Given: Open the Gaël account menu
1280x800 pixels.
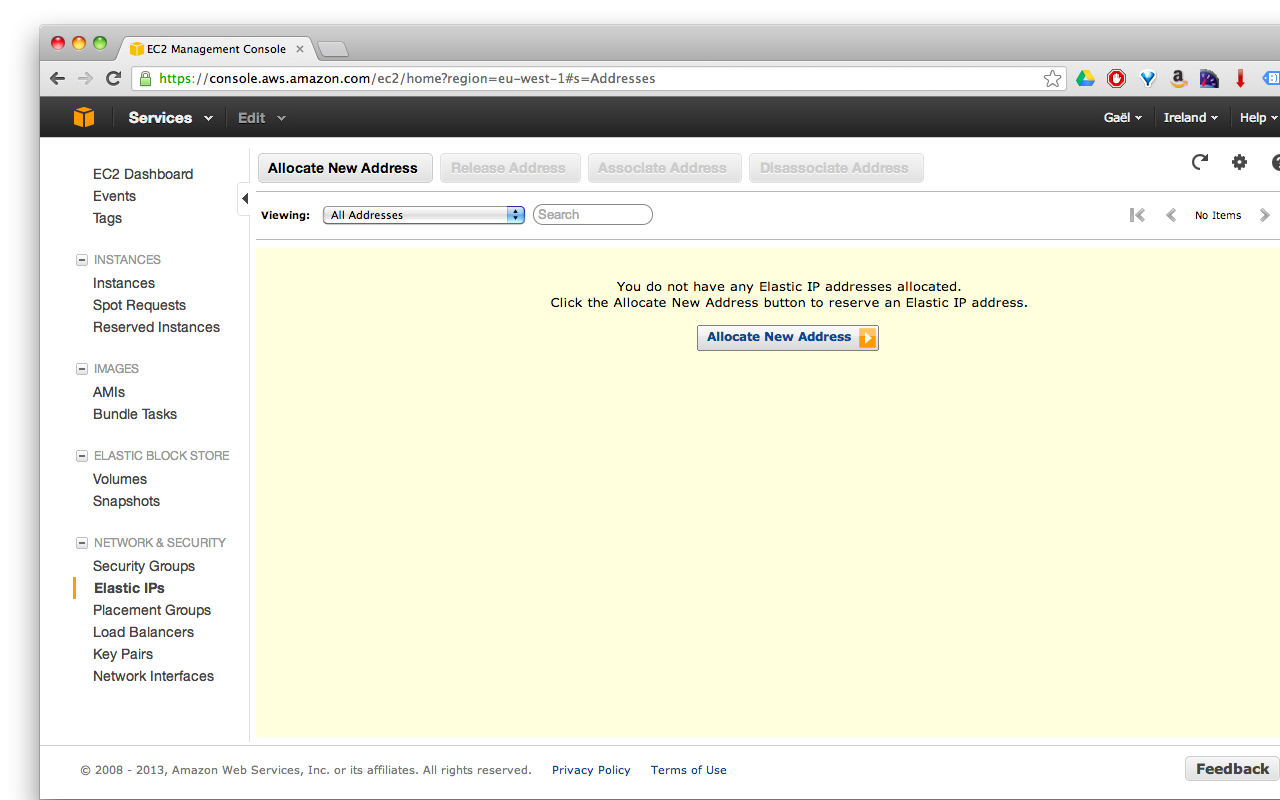Looking at the screenshot, I should 1122,117.
